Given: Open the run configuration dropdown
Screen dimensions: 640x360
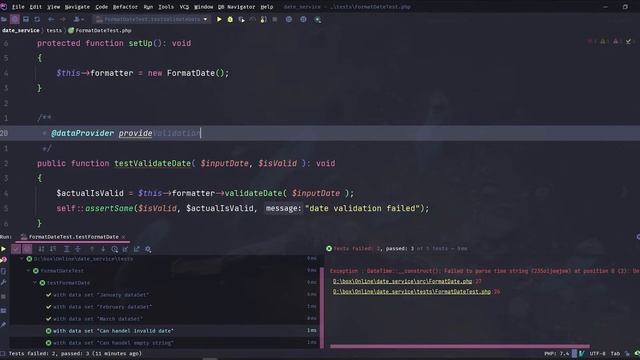Looking at the screenshot, I should coord(152,19).
